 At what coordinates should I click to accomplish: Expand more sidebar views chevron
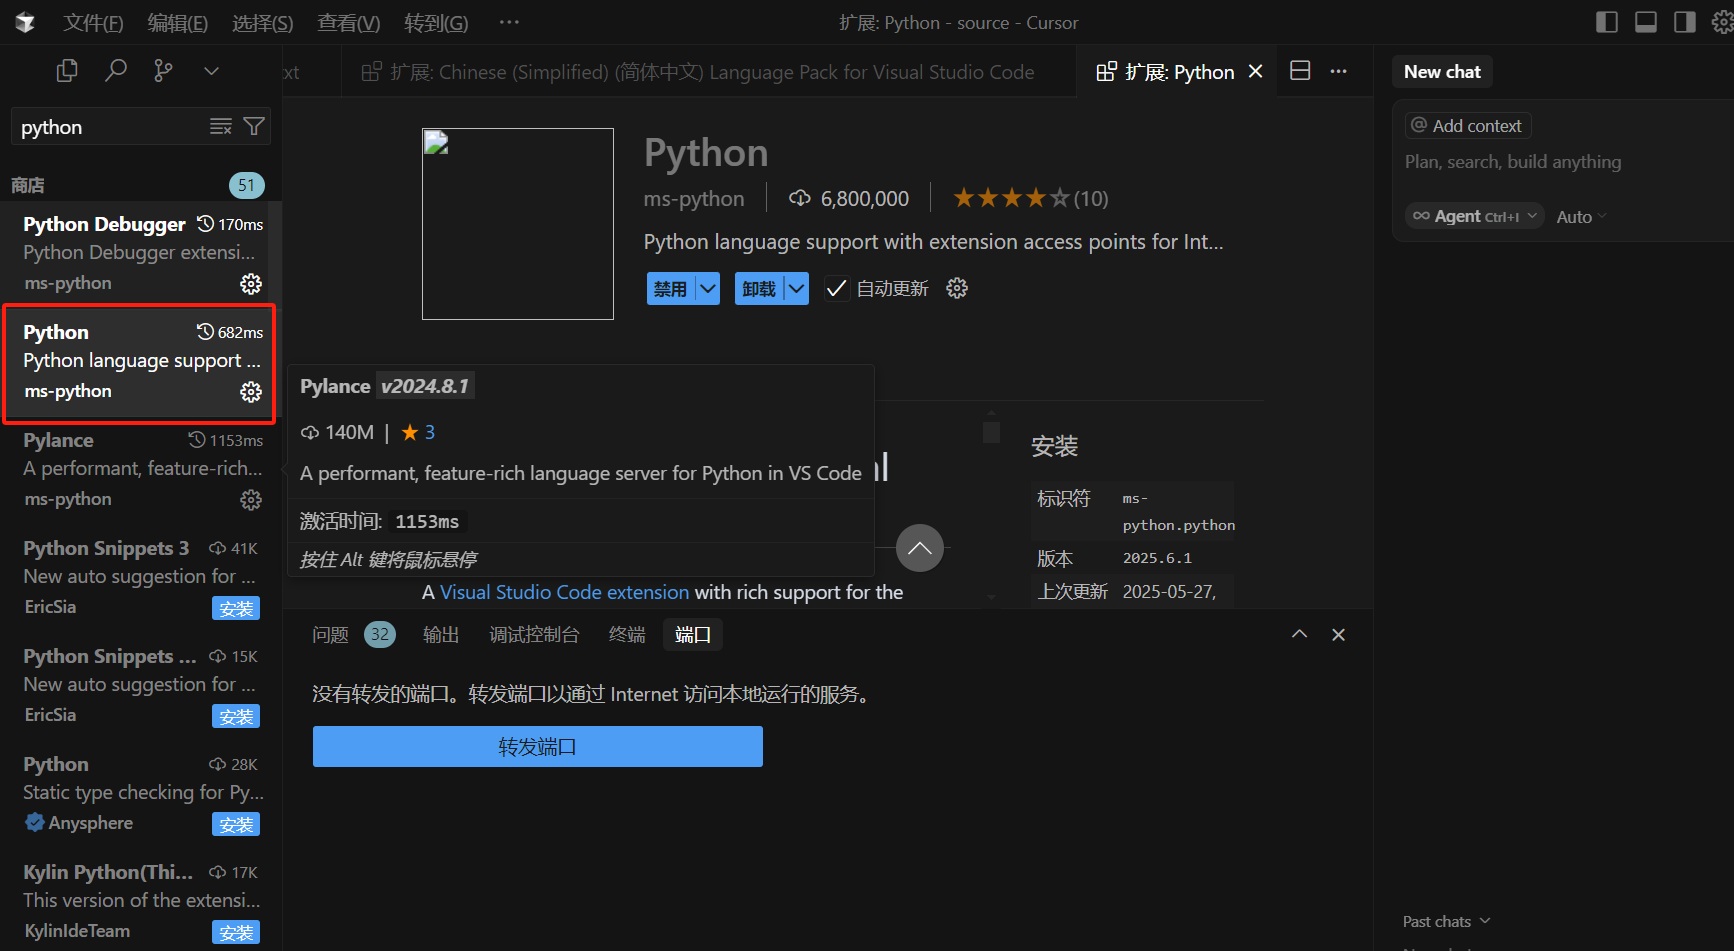pyautogui.click(x=211, y=71)
